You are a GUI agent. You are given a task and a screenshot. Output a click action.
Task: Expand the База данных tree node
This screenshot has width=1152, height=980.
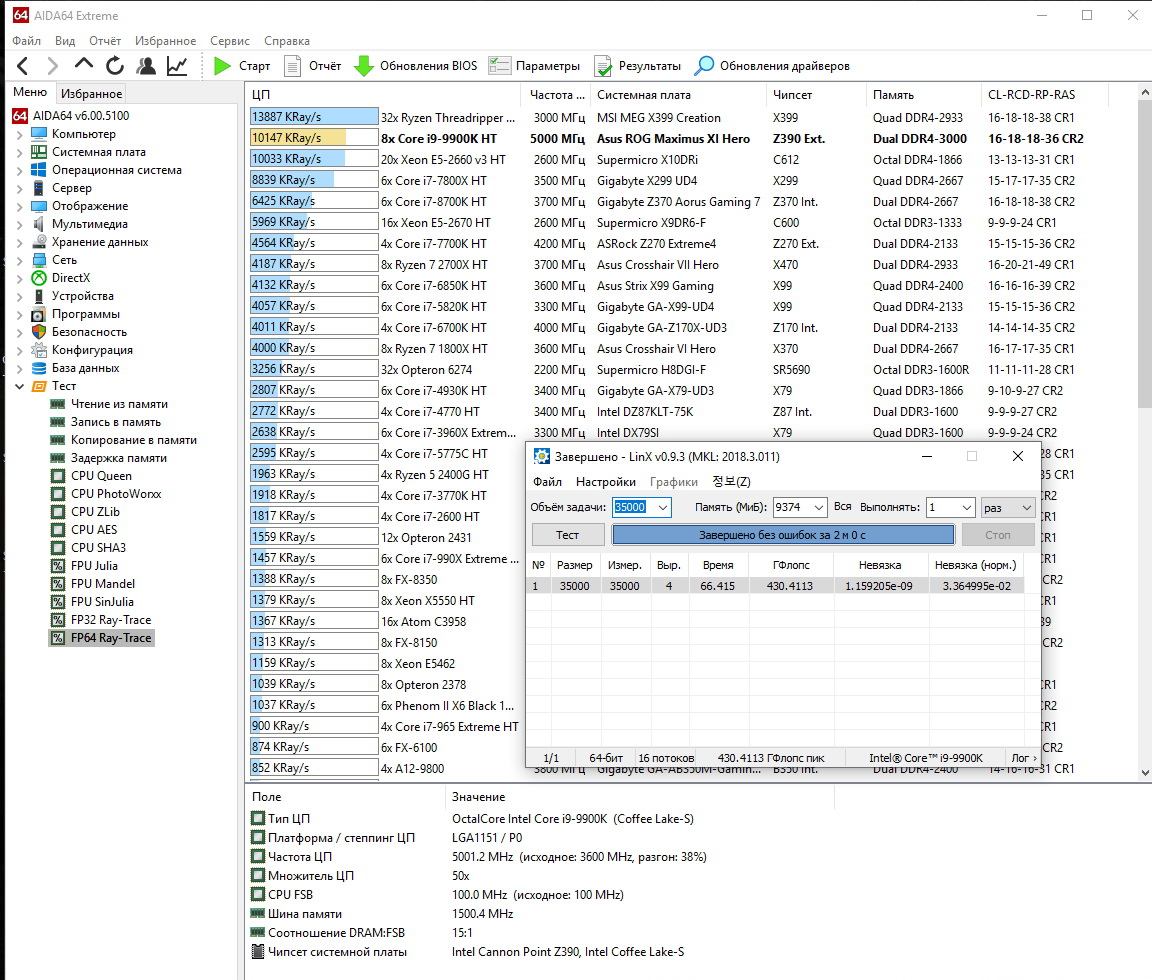click(20, 368)
